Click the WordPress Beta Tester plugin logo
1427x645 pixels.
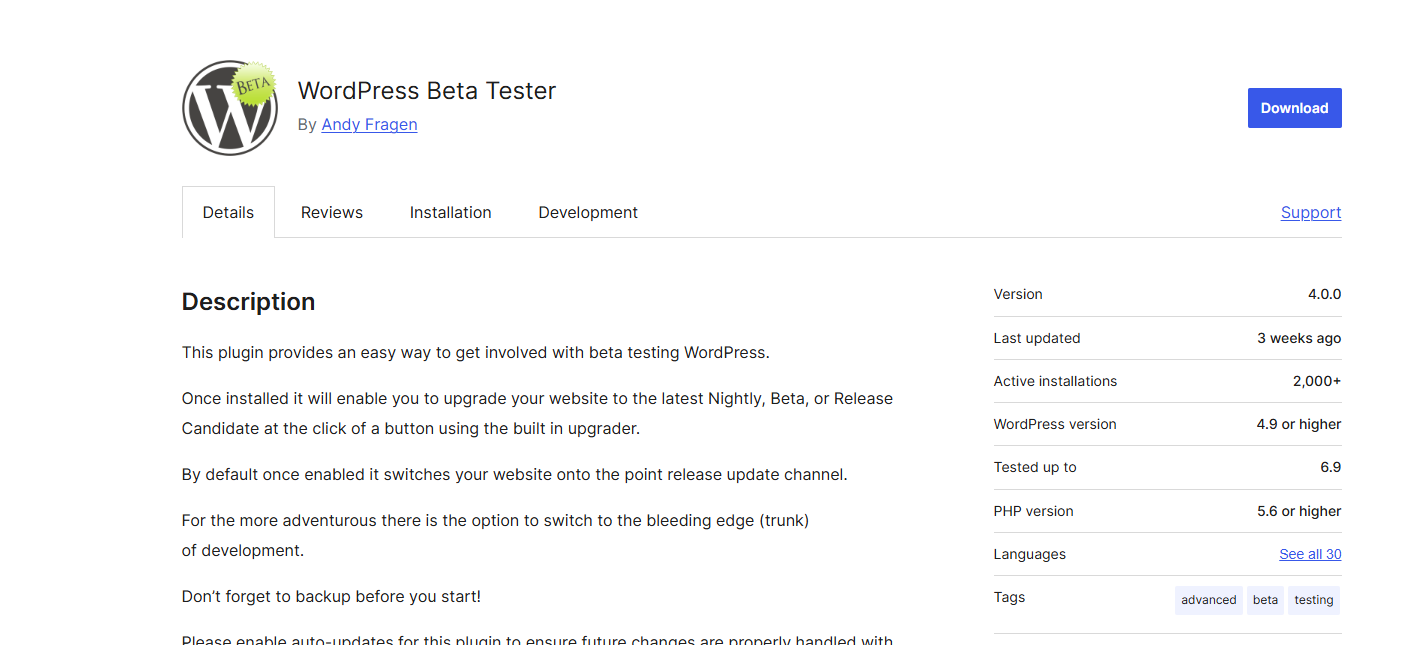pos(230,108)
